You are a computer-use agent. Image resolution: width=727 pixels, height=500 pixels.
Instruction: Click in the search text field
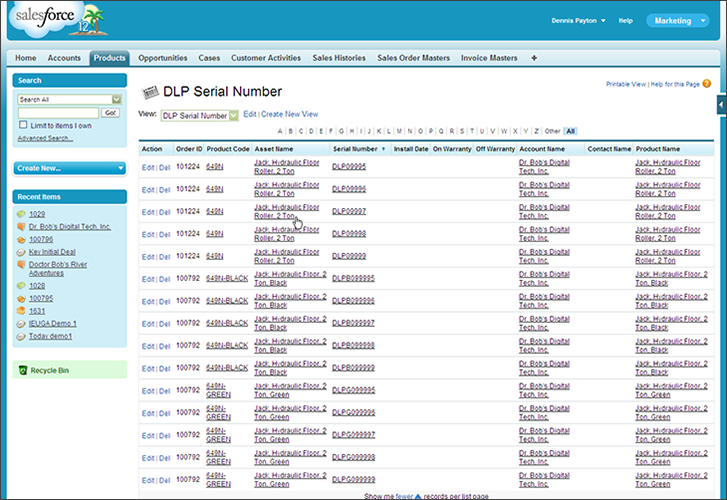(x=58, y=113)
